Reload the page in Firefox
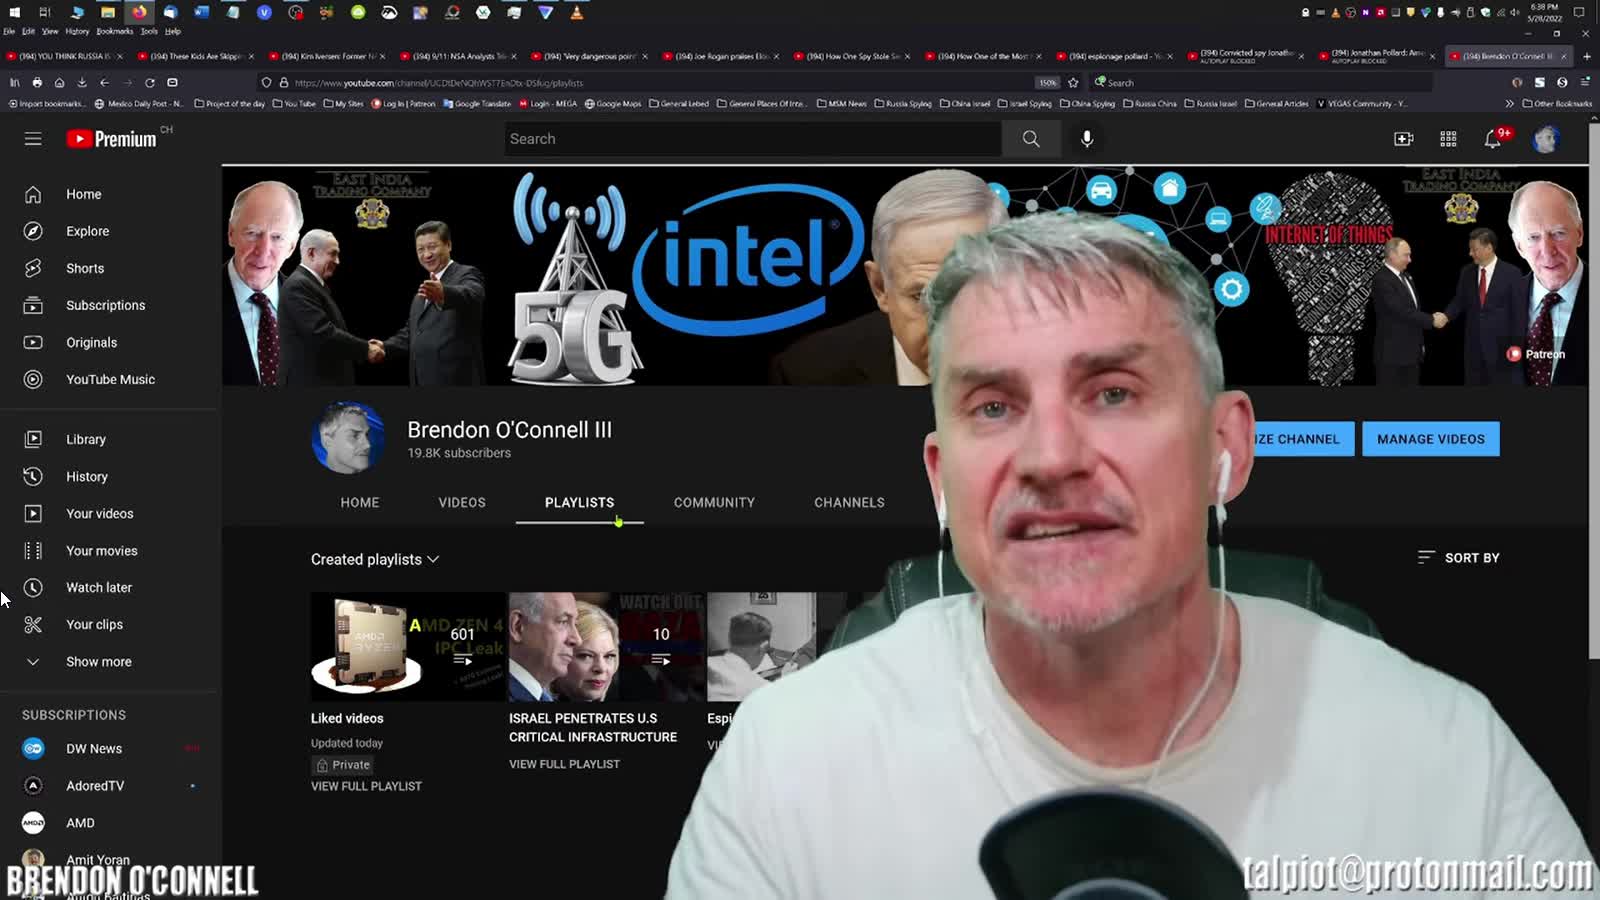 [x=149, y=83]
